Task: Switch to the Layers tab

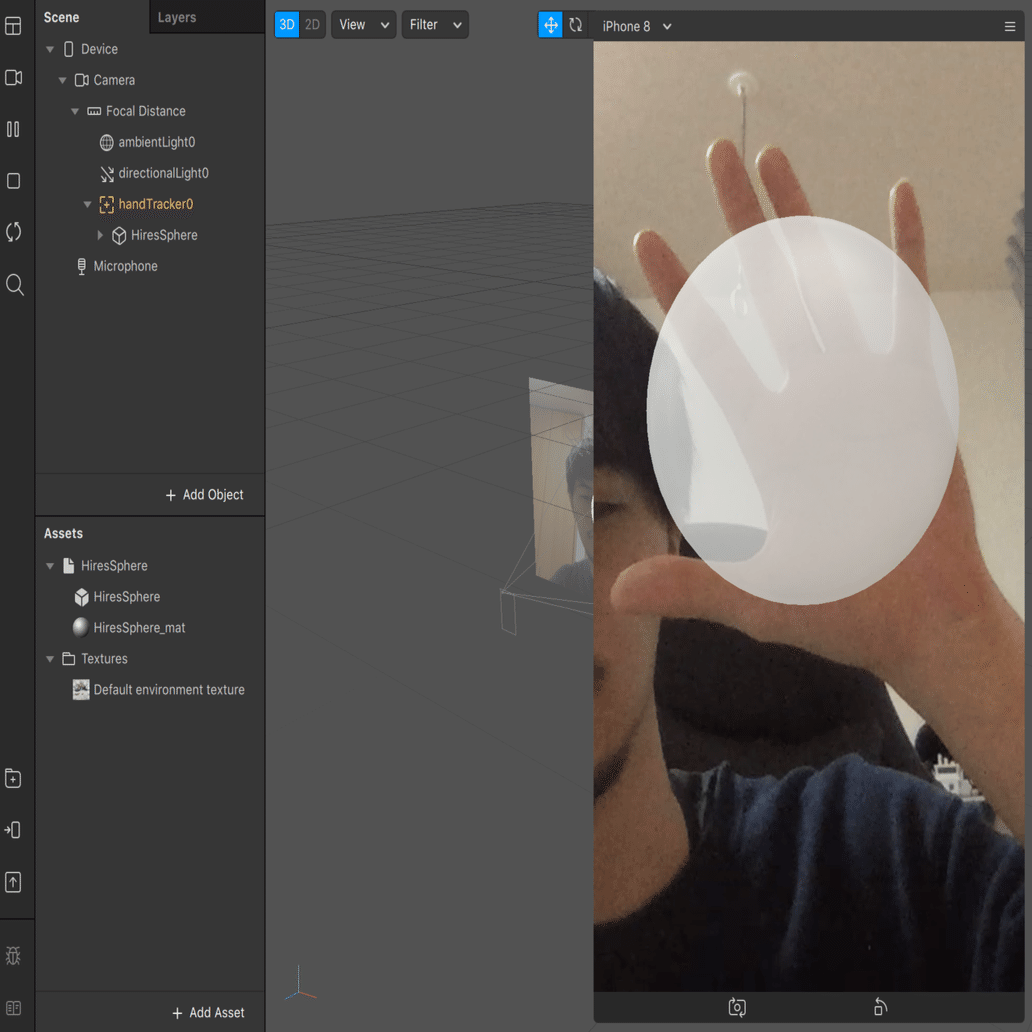Action: click(x=176, y=17)
